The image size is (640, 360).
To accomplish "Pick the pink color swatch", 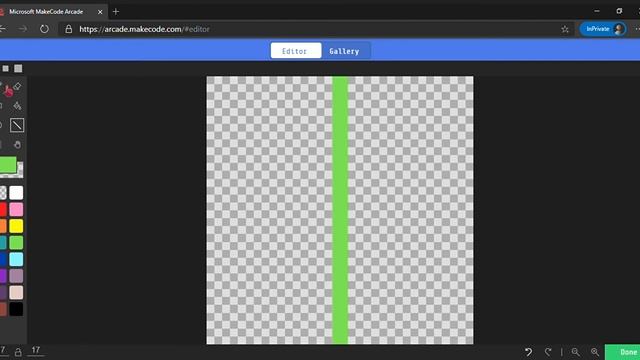I will coord(16,209).
